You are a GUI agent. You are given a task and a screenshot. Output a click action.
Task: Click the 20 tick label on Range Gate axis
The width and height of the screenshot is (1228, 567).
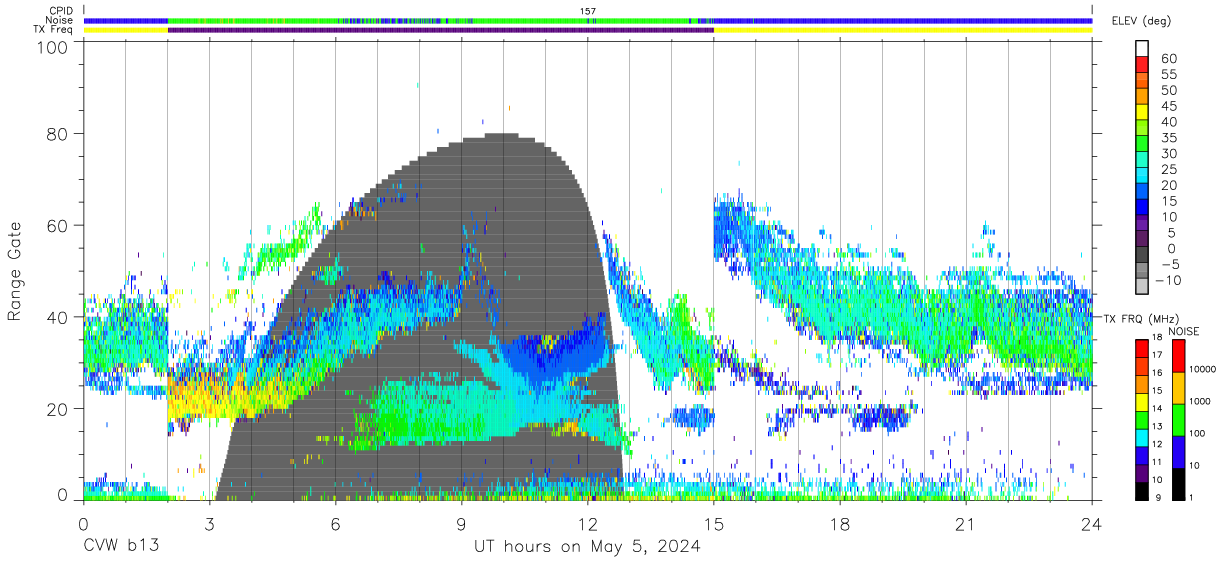click(58, 408)
